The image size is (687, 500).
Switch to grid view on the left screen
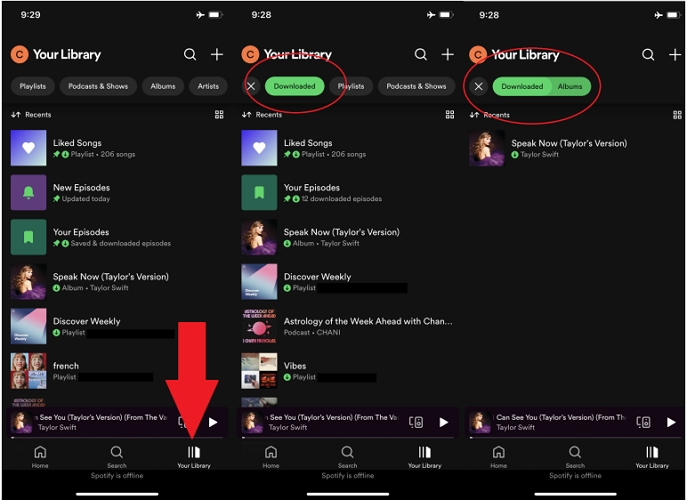coord(219,114)
